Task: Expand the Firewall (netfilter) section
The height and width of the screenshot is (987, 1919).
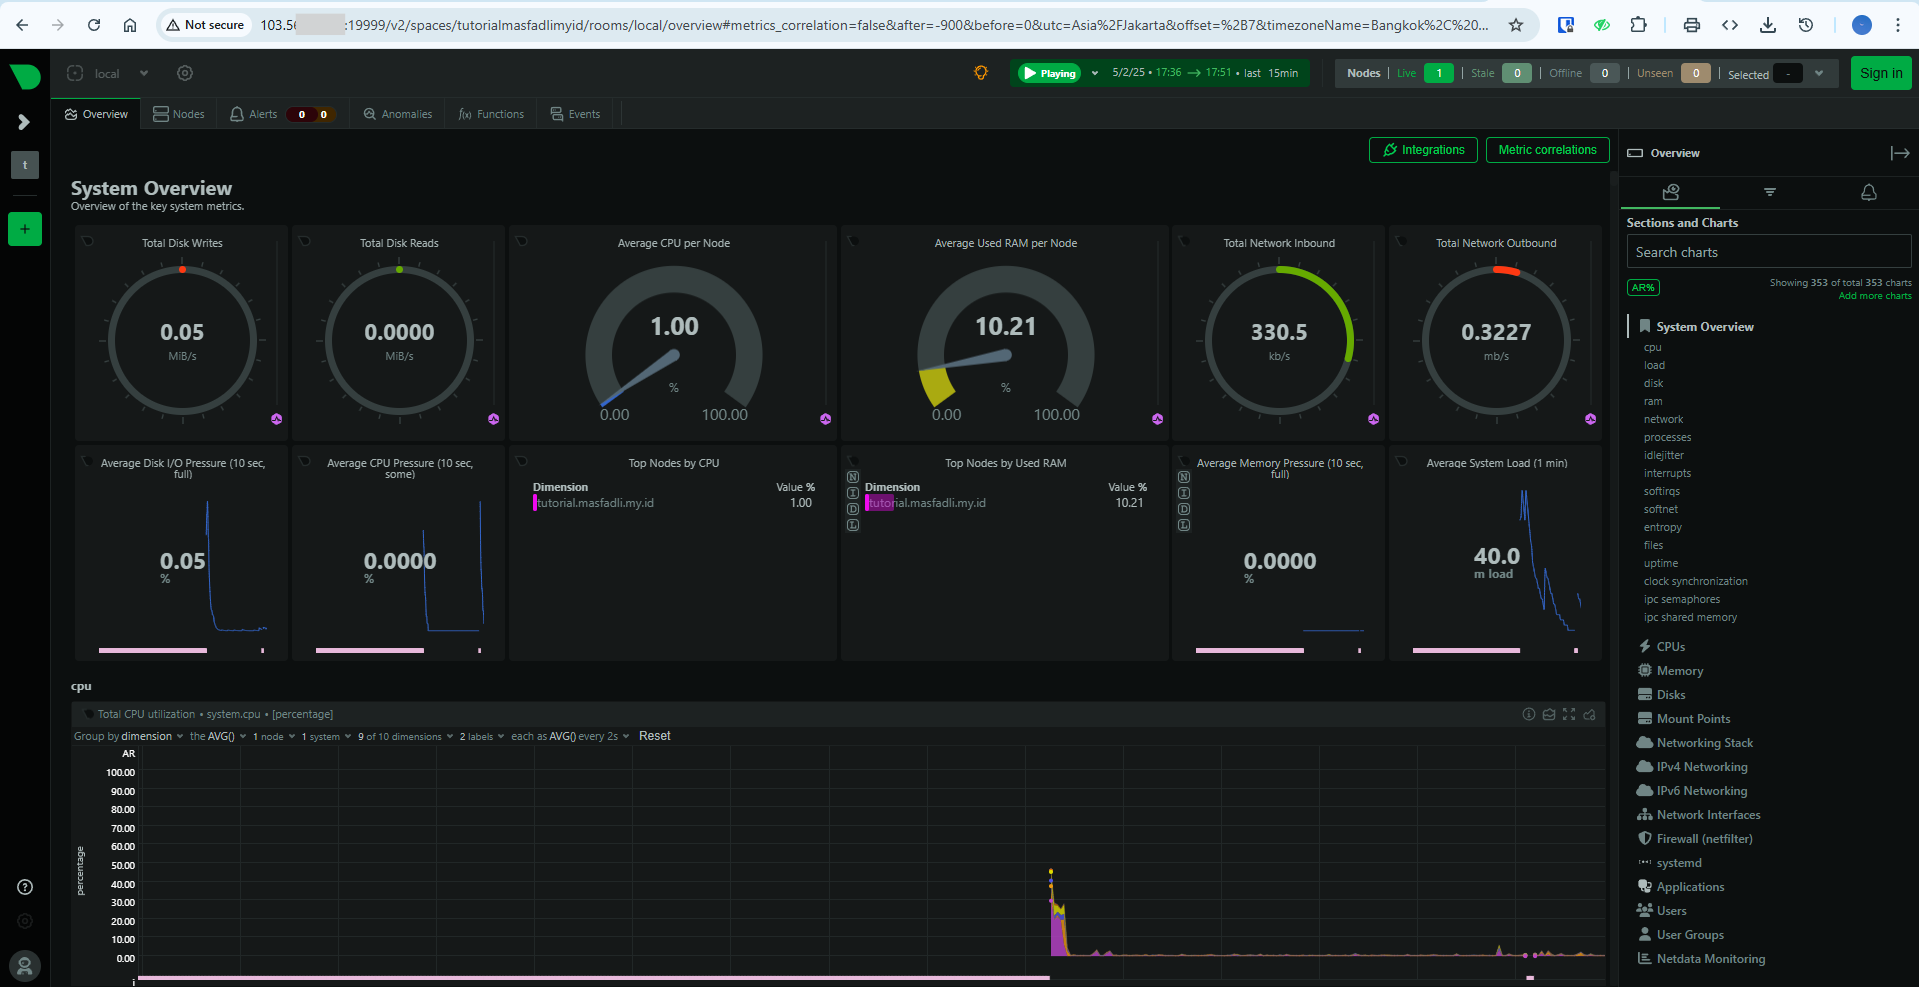Action: coord(1695,839)
